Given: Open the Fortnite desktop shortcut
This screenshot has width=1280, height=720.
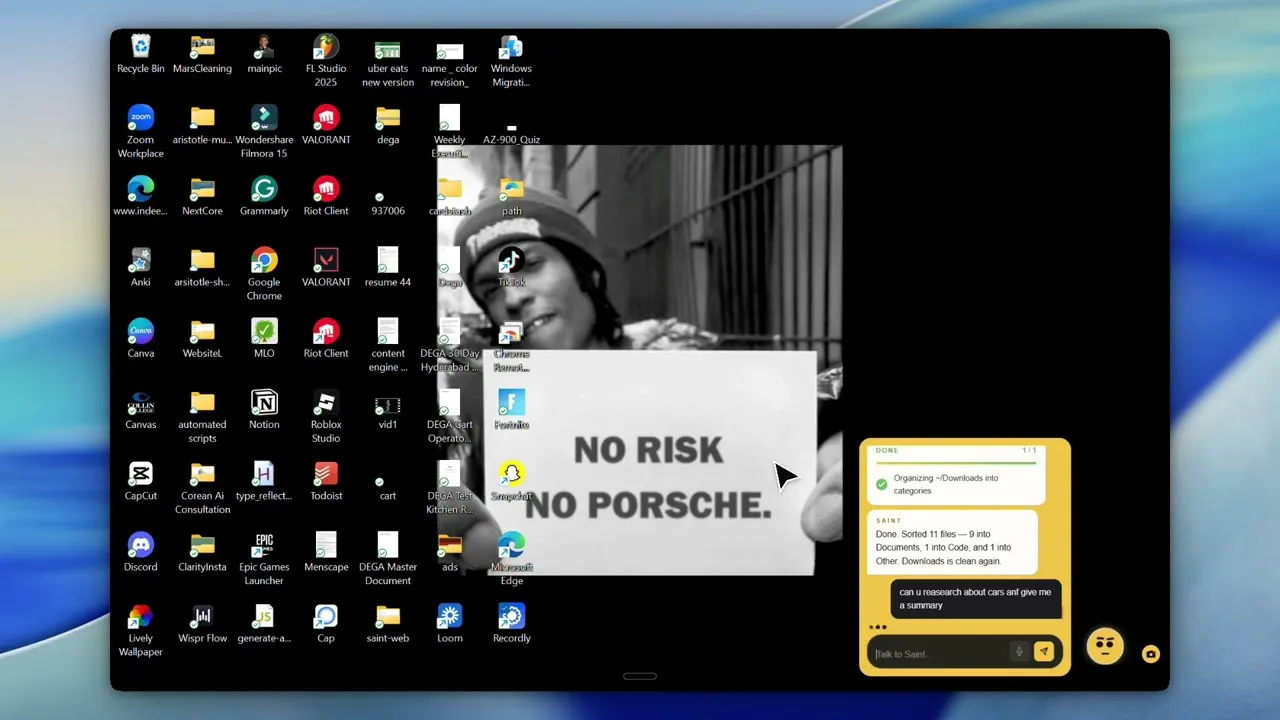Looking at the screenshot, I should coord(512,409).
